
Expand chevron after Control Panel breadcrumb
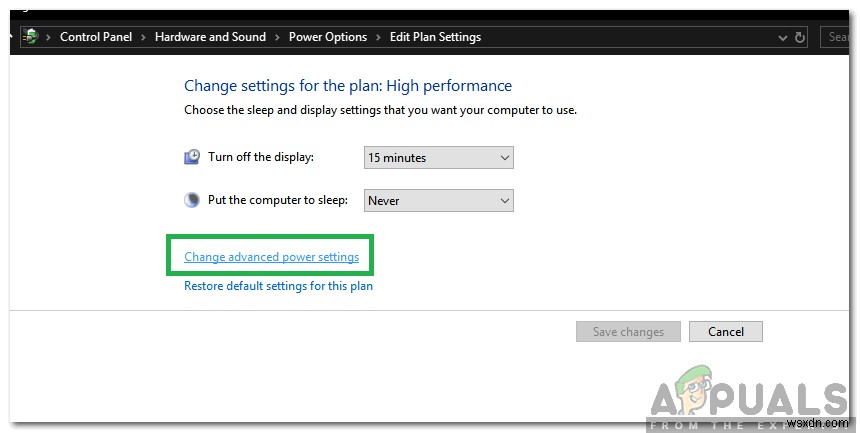click(x=142, y=37)
